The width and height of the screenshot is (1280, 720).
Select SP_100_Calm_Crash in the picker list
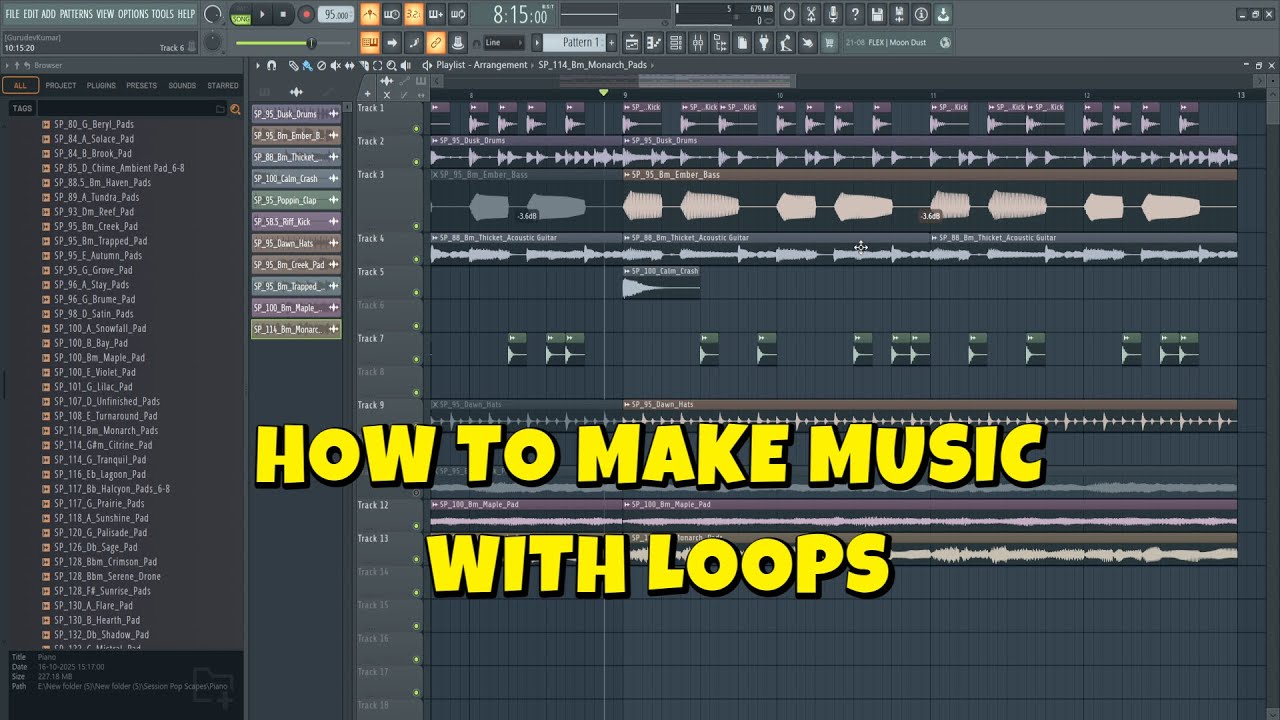tap(296, 179)
